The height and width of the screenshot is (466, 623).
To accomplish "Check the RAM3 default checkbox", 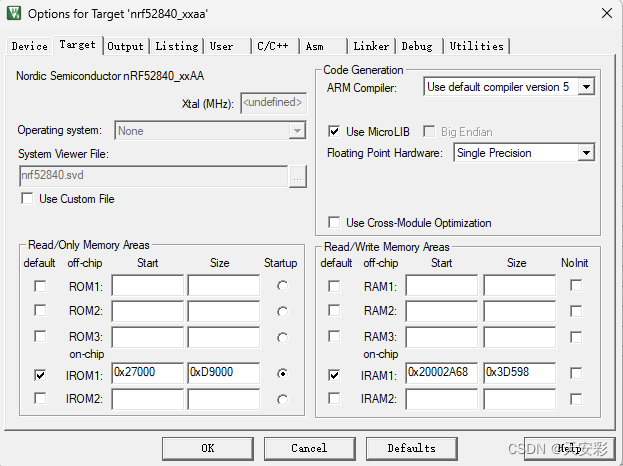I will (334, 336).
